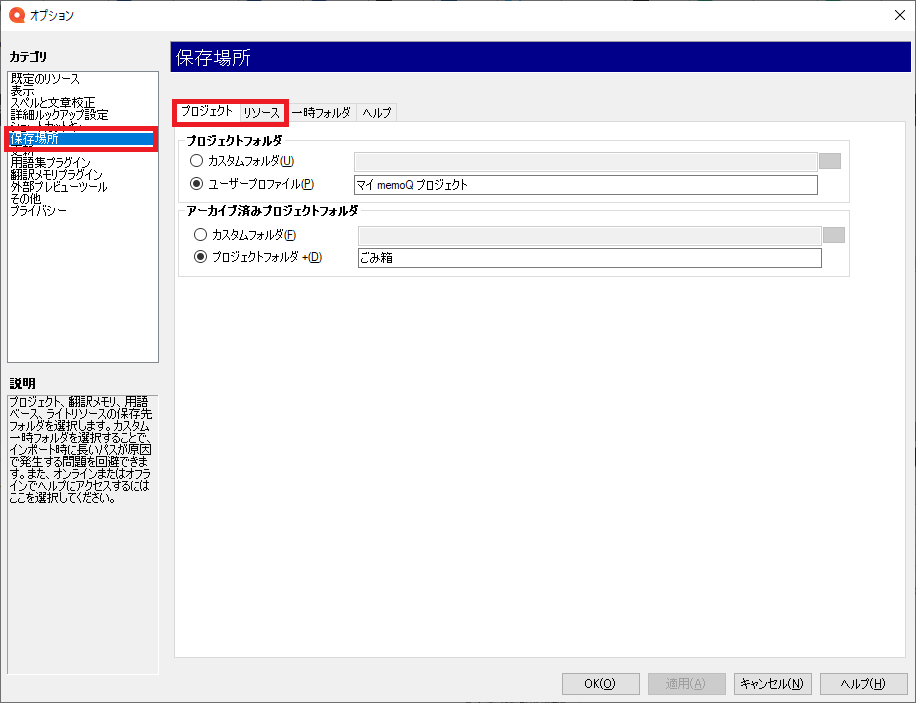Select プライバシー in the category list
Screen dimensions: 916x703
pos(39,210)
